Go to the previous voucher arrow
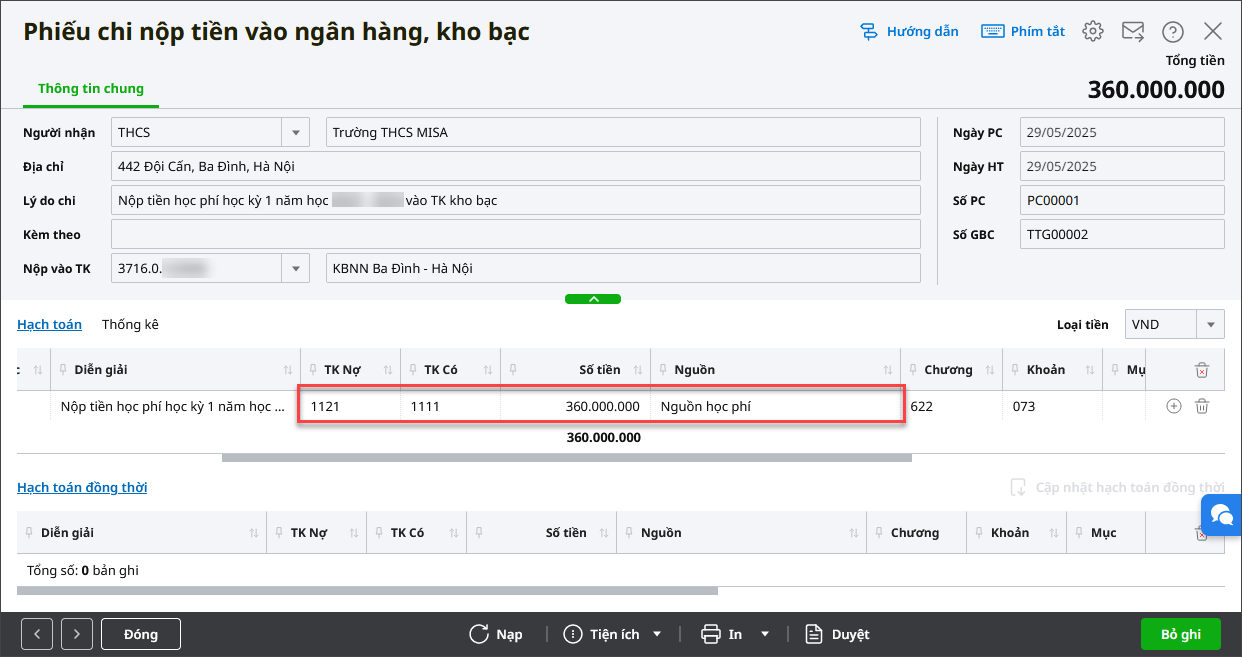Viewport: 1242px width, 657px height. (37, 634)
